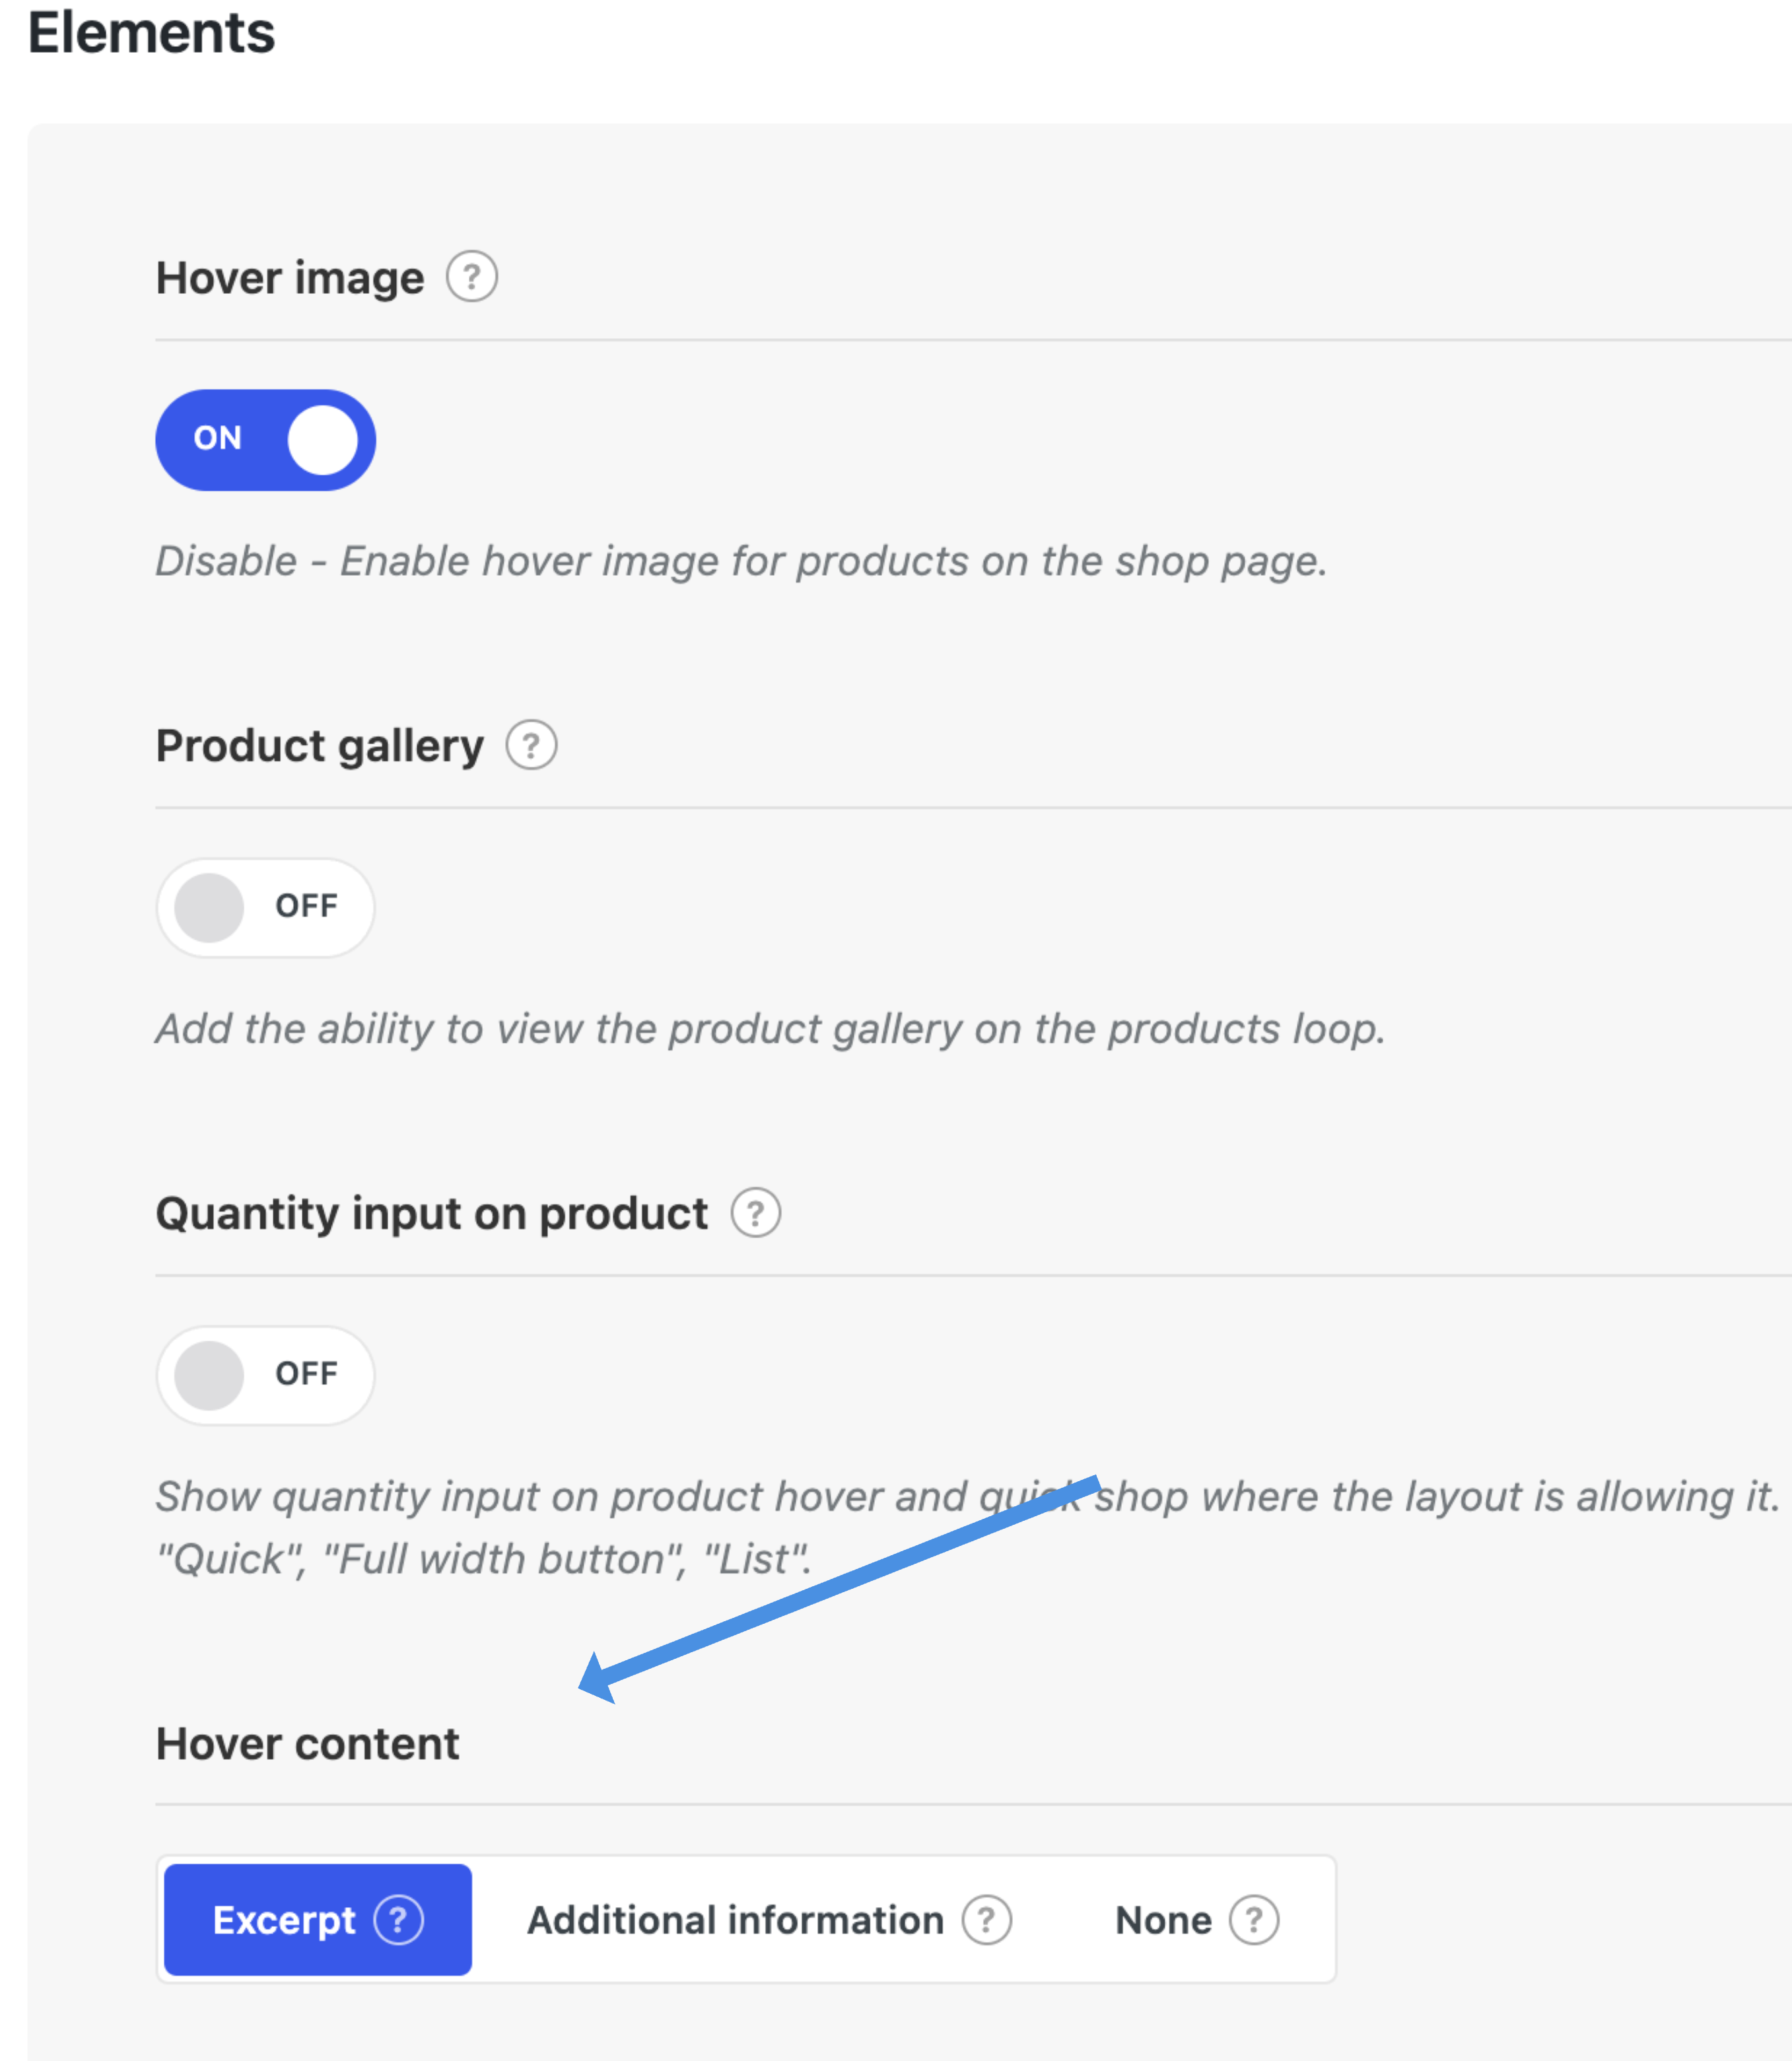Open help icon beside Additional information

tap(986, 1919)
